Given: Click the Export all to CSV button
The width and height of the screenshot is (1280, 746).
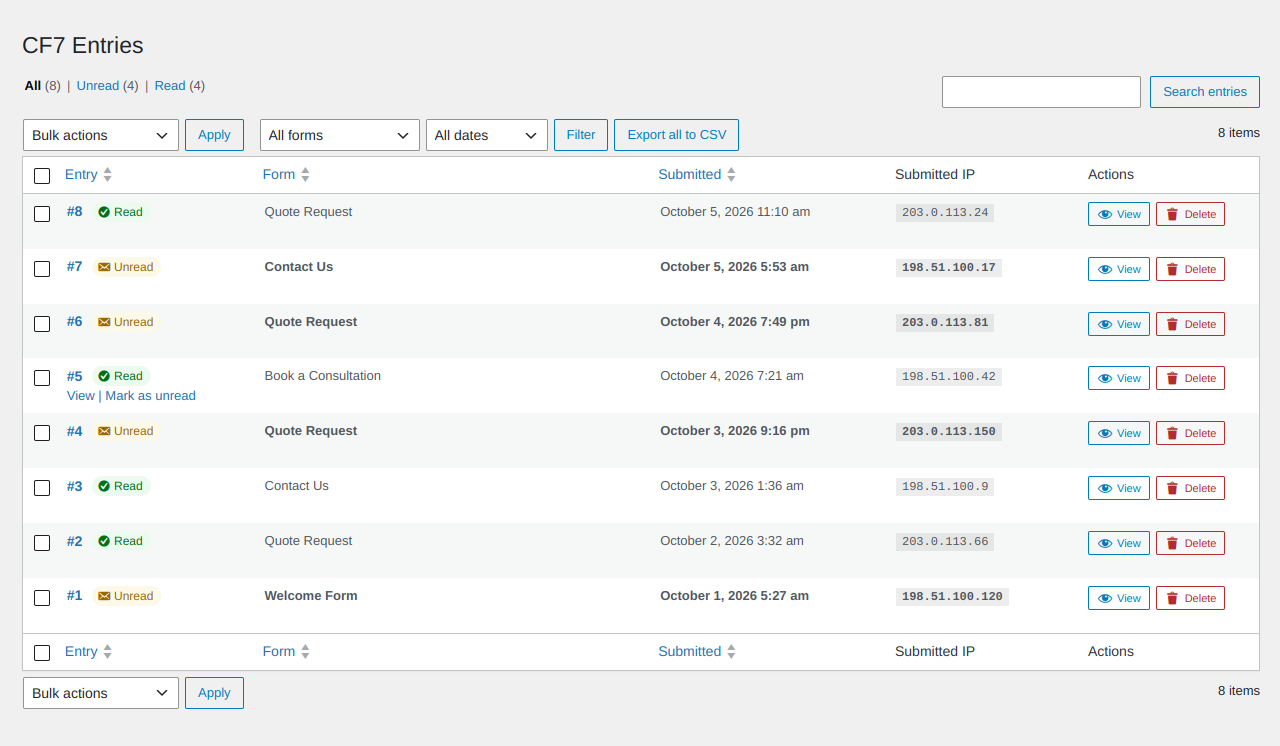Looking at the screenshot, I should 677,135.
